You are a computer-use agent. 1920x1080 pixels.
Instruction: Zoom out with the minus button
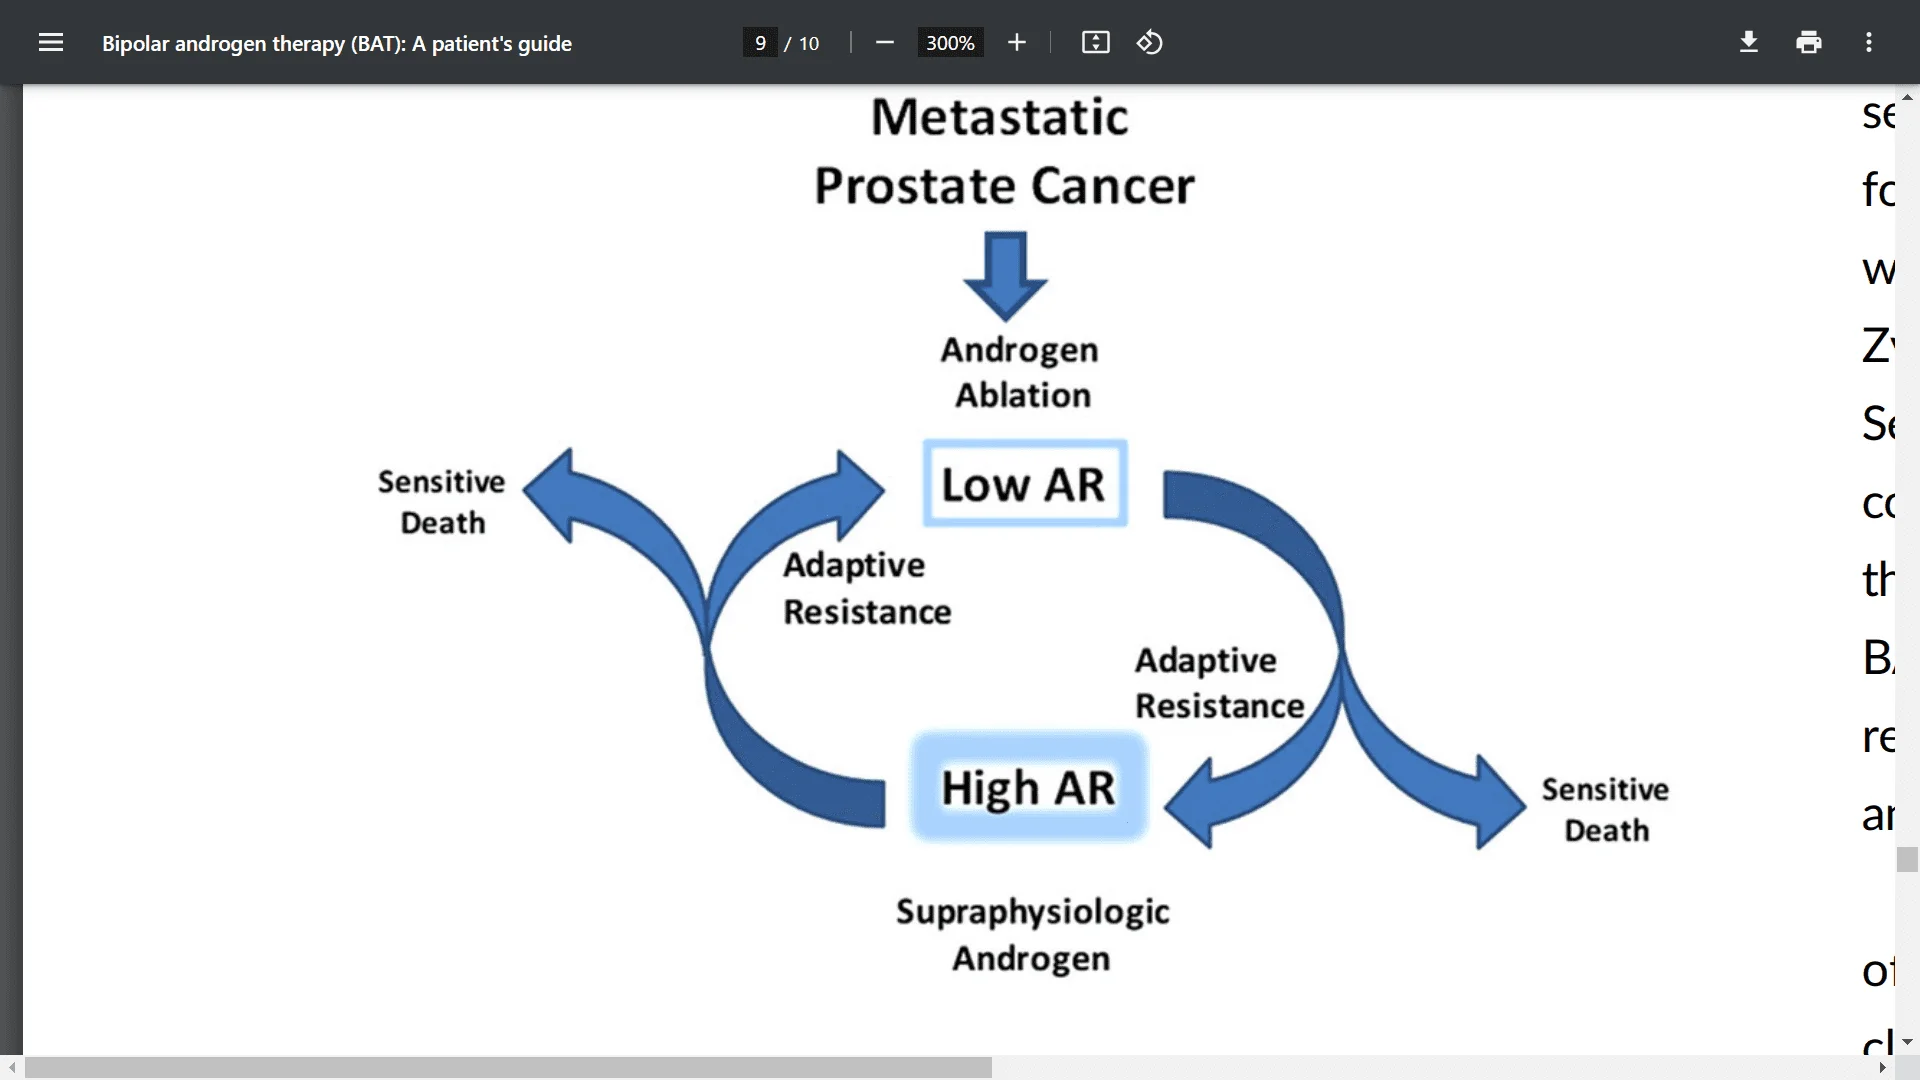click(x=884, y=42)
